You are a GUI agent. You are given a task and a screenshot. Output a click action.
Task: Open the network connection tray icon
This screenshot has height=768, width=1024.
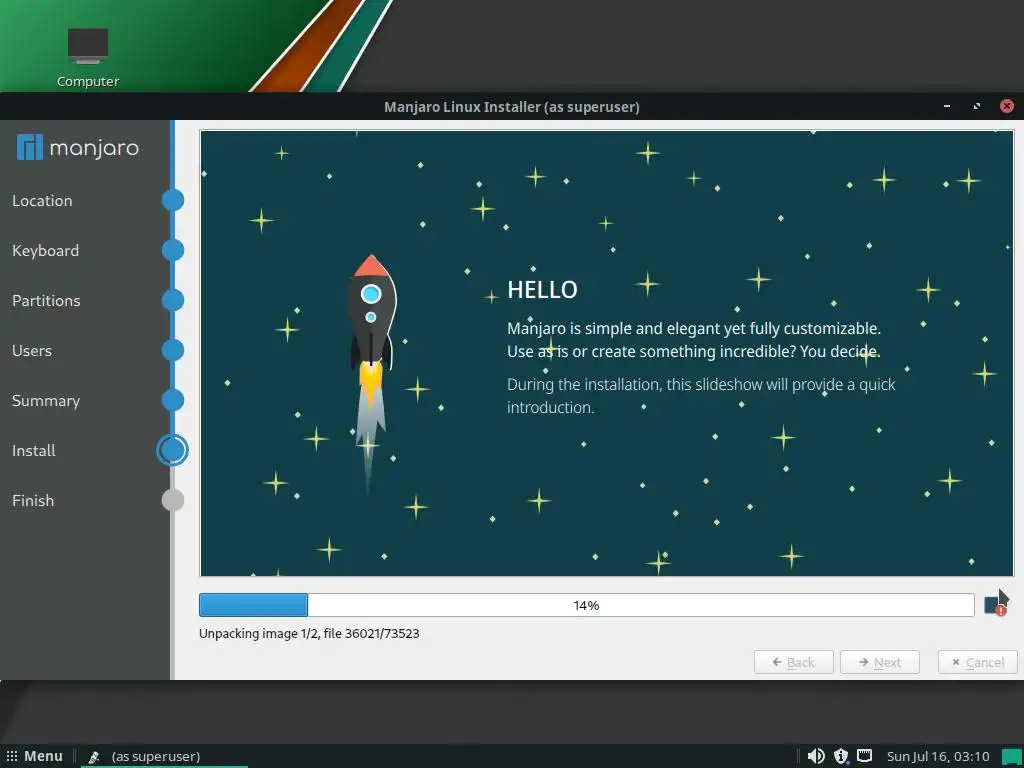click(865, 756)
